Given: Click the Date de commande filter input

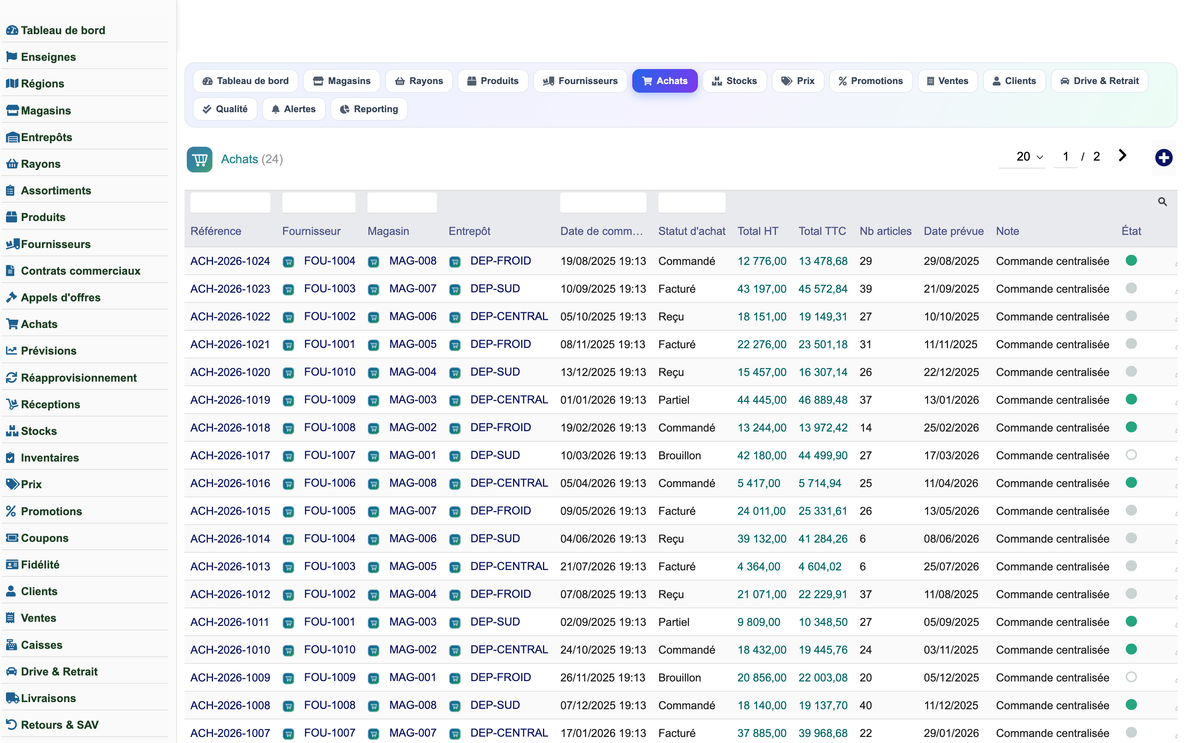Looking at the screenshot, I should click(603, 202).
